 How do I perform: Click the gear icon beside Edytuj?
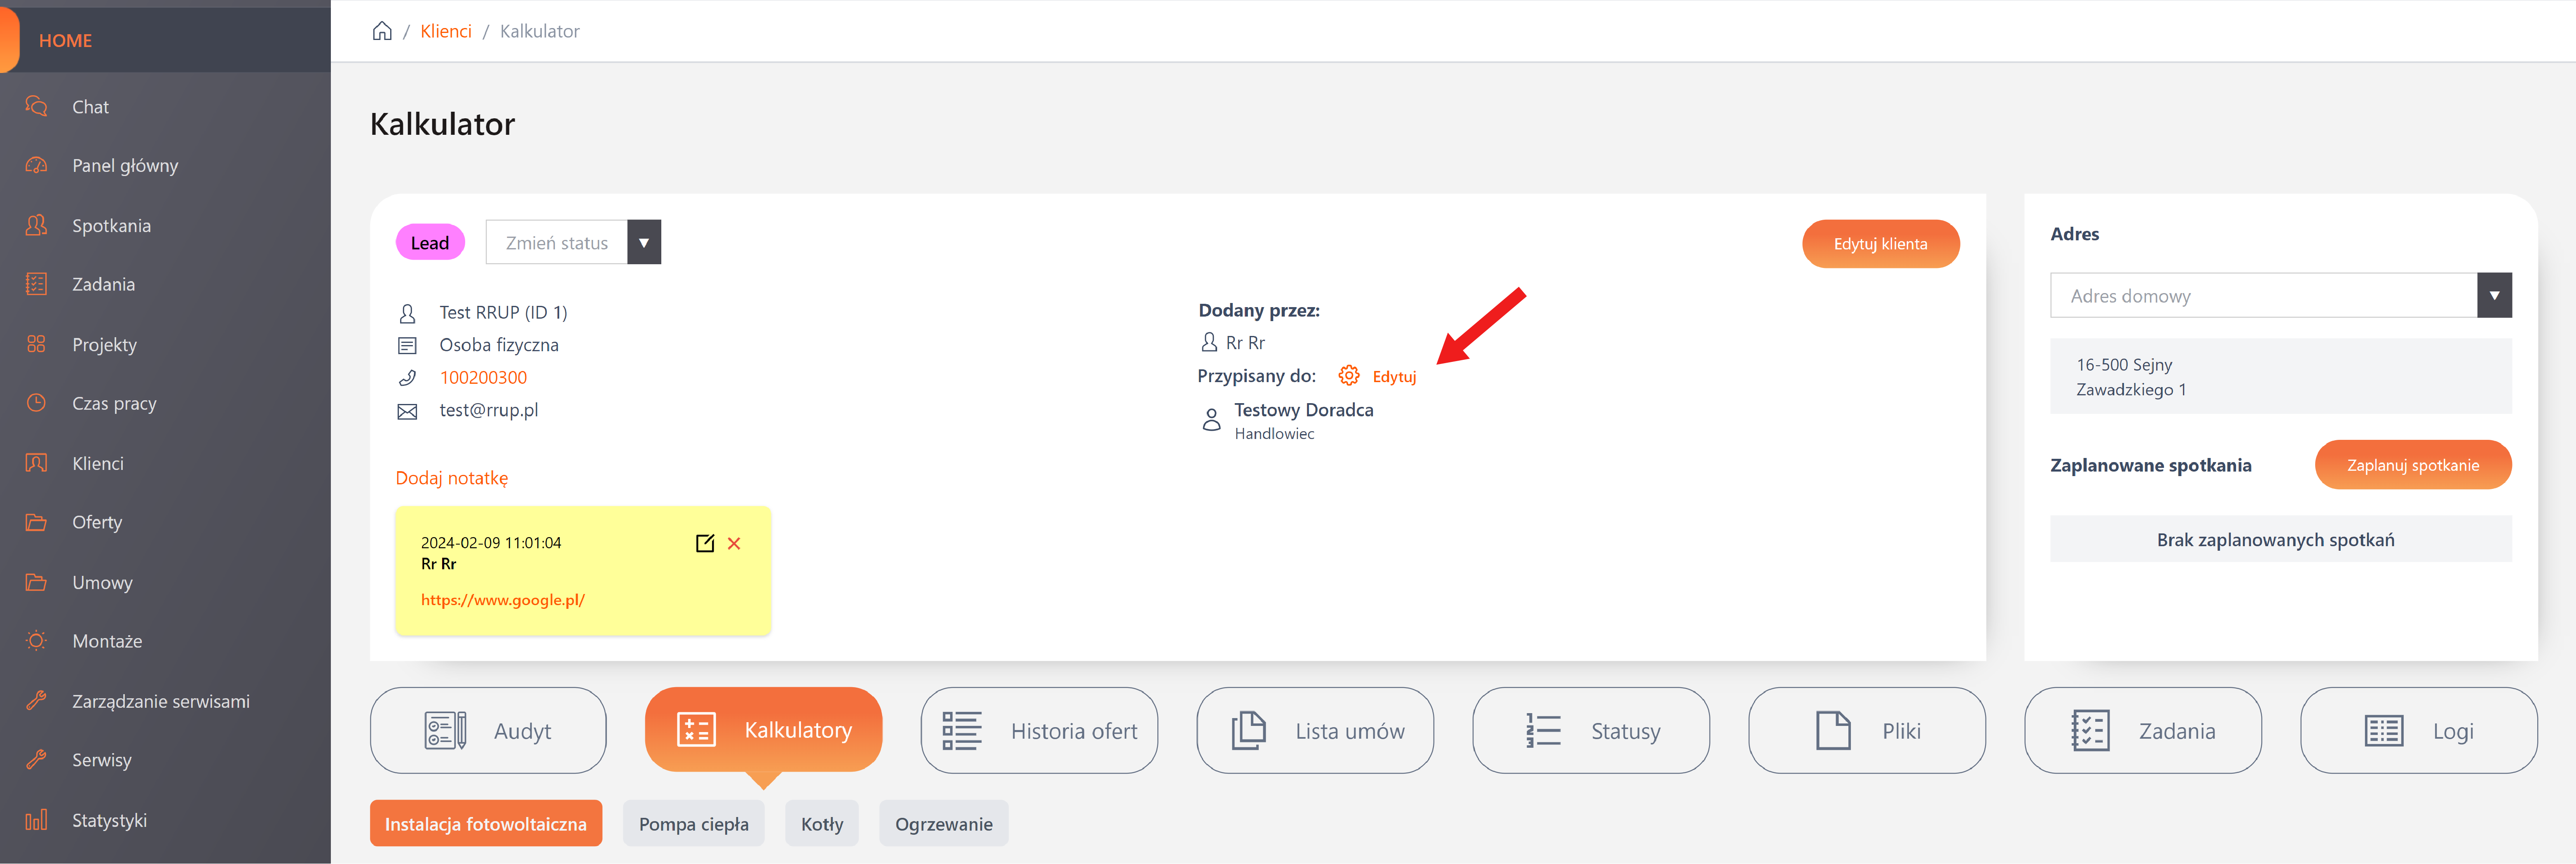tap(1348, 376)
